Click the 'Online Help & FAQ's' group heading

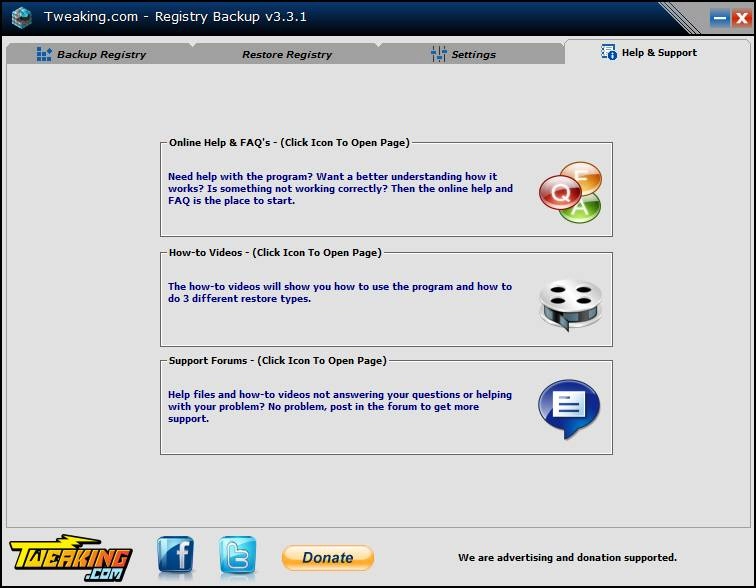click(289, 143)
